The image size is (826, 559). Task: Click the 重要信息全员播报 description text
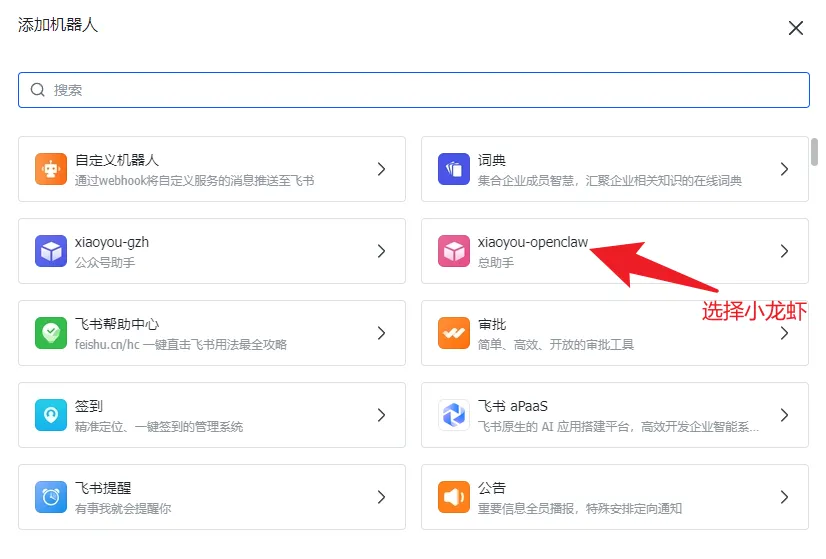579,508
